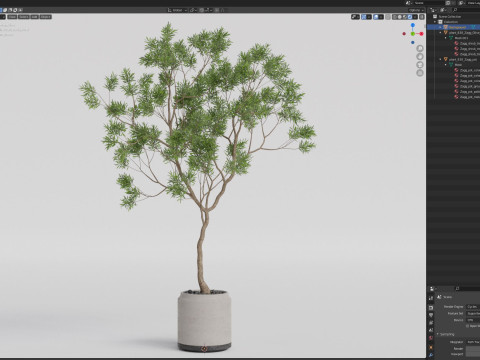Expand the Background object row
This screenshot has width=480, height=360.
coord(440,27)
